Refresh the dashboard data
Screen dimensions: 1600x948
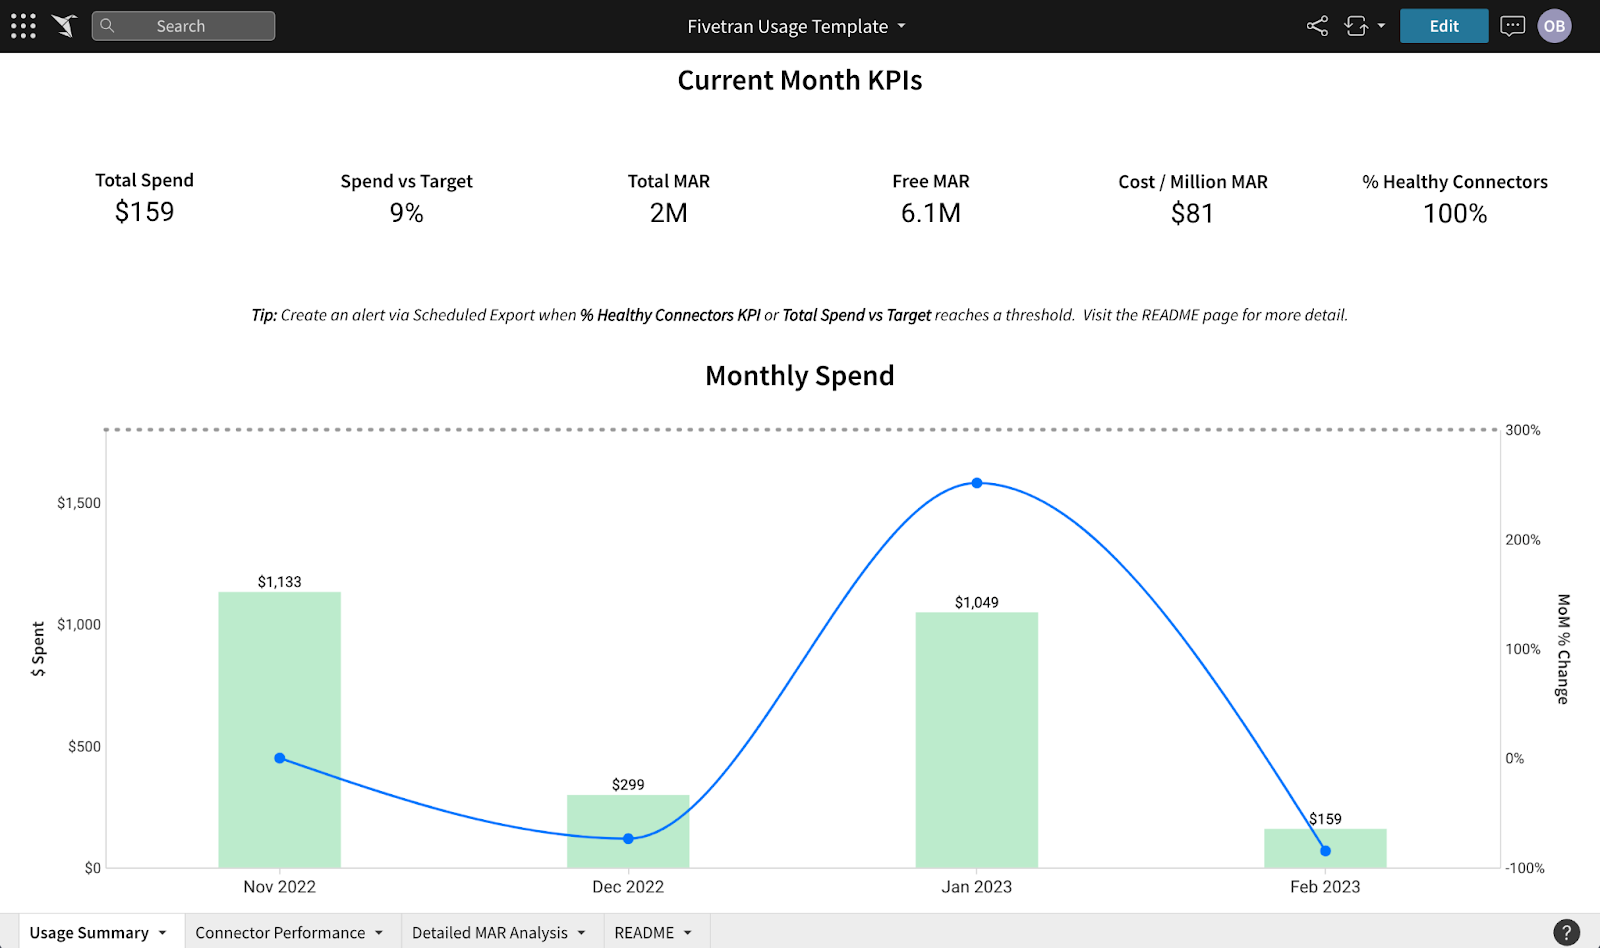1356,25
